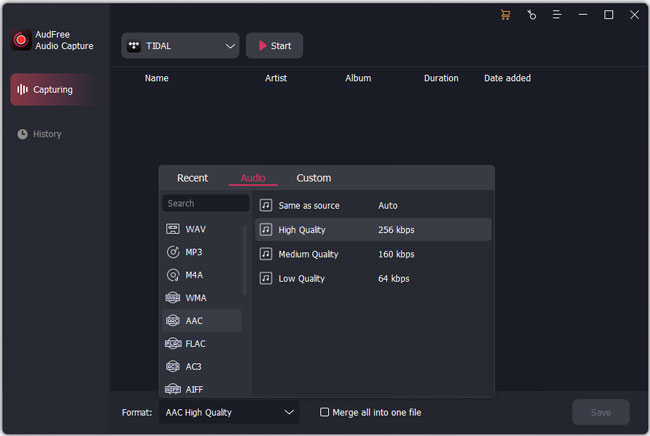The height and width of the screenshot is (436, 650).
Task: Choose FLAC in the format list
Action: pyautogui.click(x=202, y=344)
